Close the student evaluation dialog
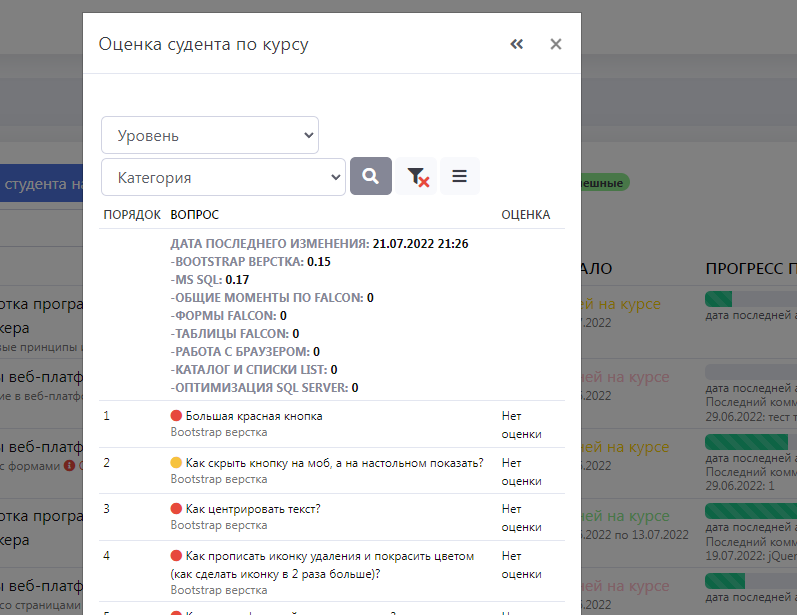This screenshot has height=615, width=797. coord(556,44)
